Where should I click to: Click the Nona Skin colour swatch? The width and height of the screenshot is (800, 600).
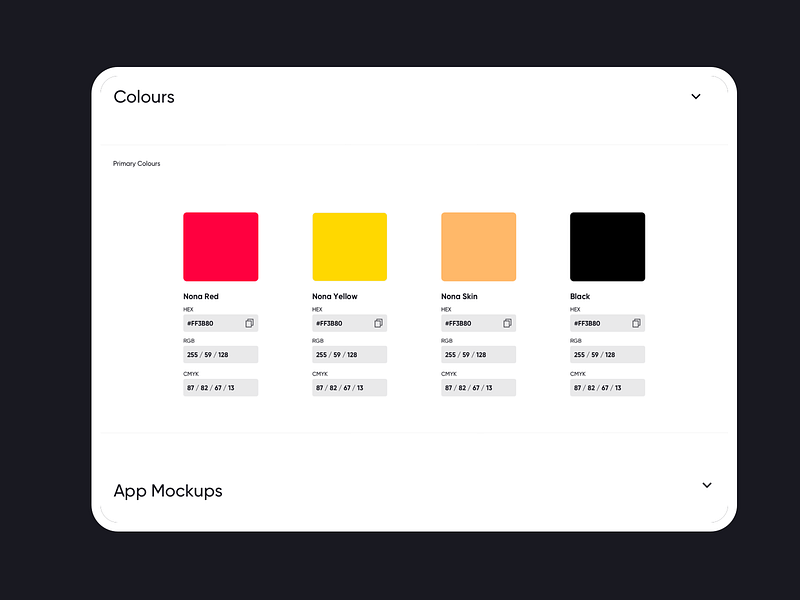(x=479, y=246)
